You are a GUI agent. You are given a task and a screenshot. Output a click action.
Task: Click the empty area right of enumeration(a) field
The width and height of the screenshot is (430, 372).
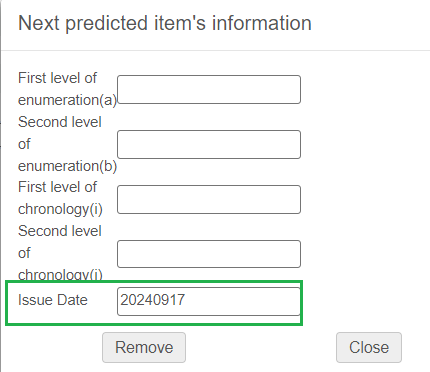pyautogui.click(x=365, y=89)
